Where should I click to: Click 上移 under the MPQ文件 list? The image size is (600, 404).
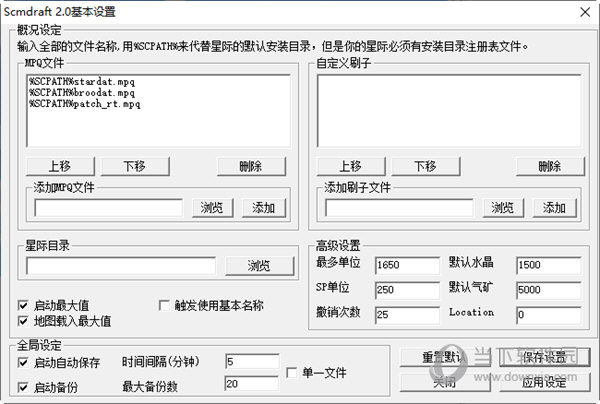point(60,166)
